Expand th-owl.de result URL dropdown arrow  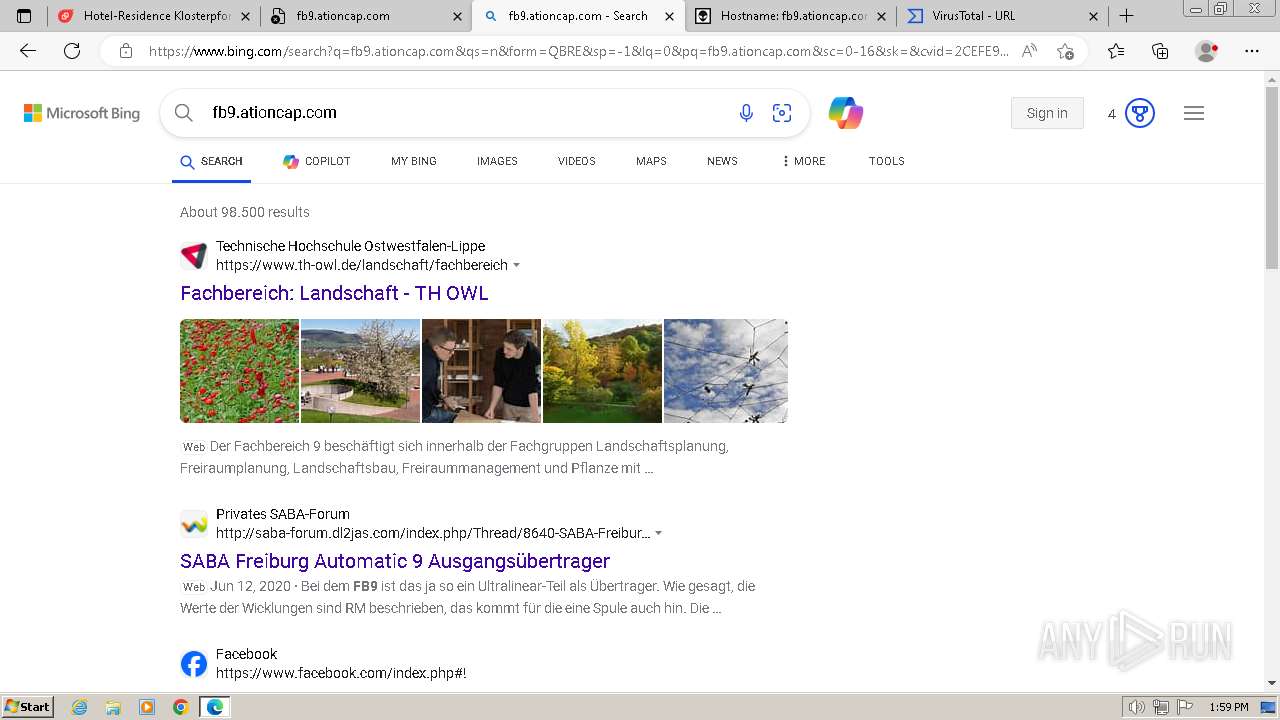[x=517, y=266]
